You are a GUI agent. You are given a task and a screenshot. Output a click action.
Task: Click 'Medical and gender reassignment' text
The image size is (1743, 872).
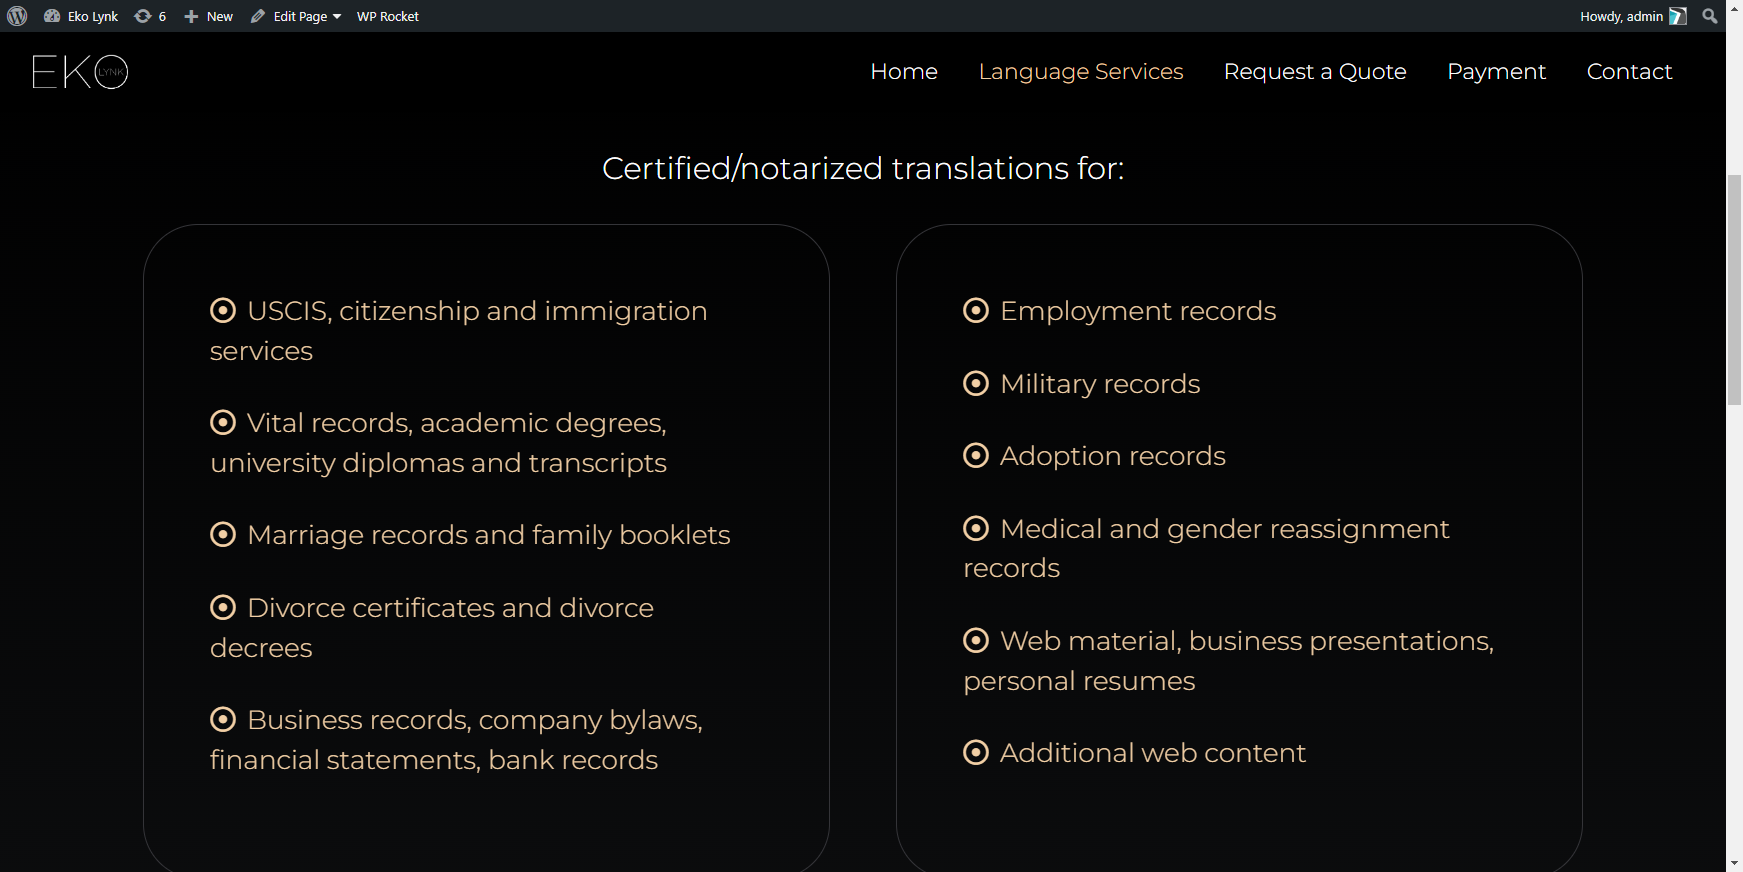tap(1225, 529)
